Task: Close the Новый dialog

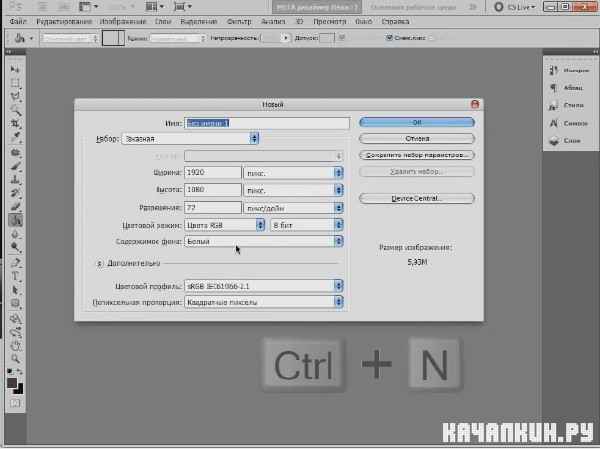Action: (x=475, y=104)
